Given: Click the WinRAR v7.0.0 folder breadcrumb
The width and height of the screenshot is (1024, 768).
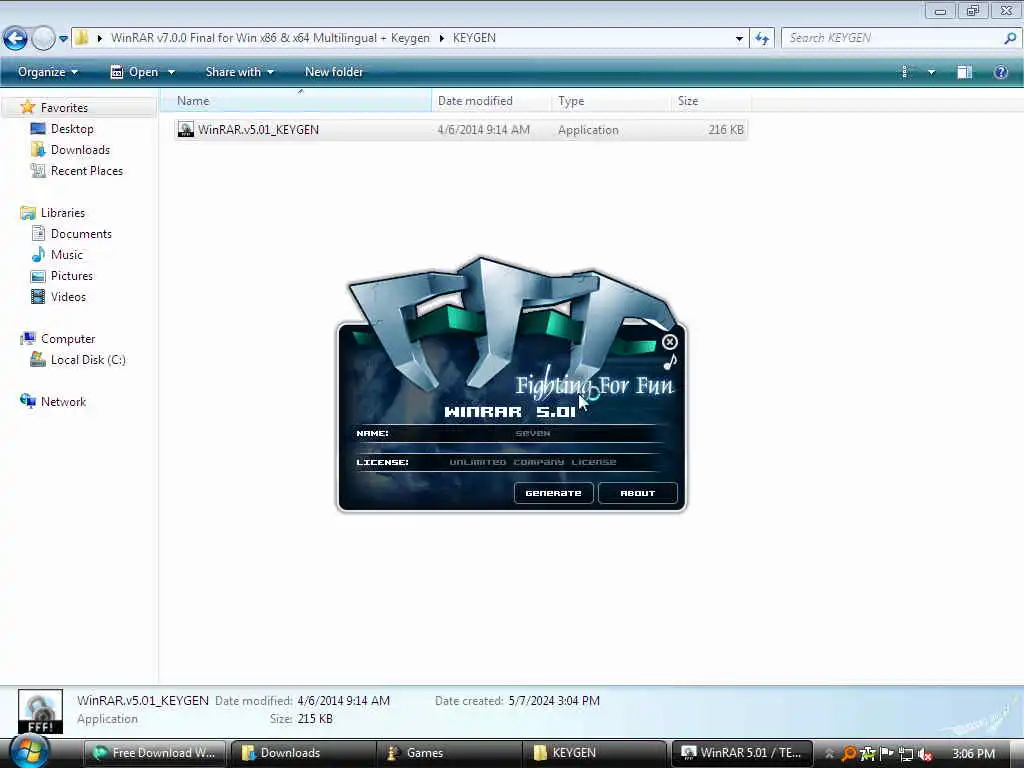Looking at the screenshot, I should 270,38.
